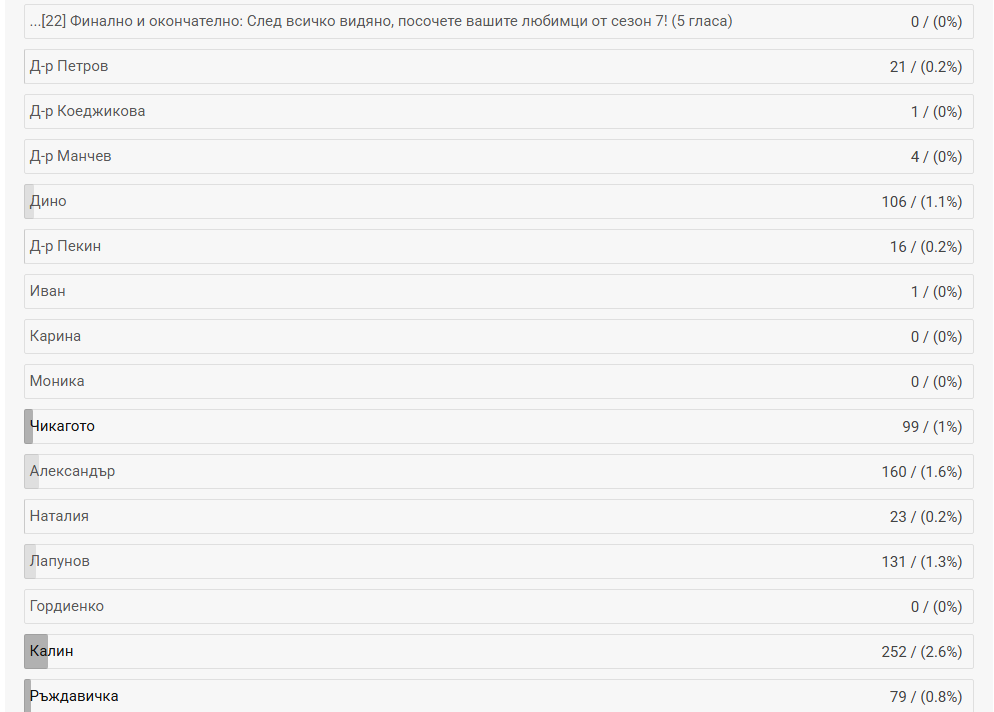The image size is (994, 712).
Task: Select the Лапунов poll entry
Action: tap(60, 561)
